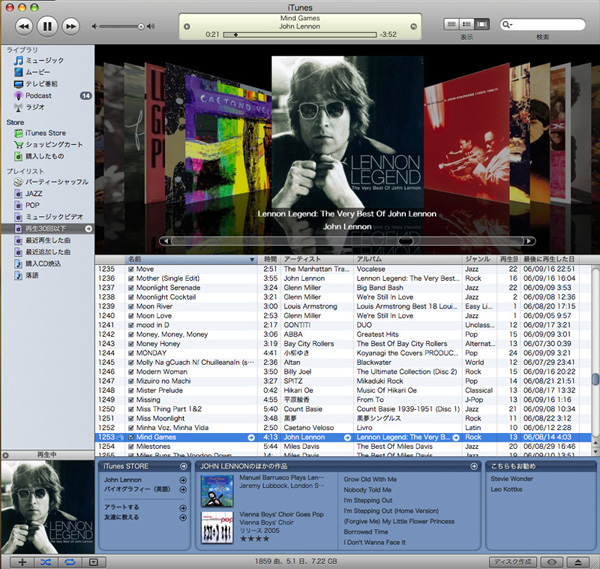The image size is (600, 569).
Task: Sort by アルバム column header
Action: [408, 259]
